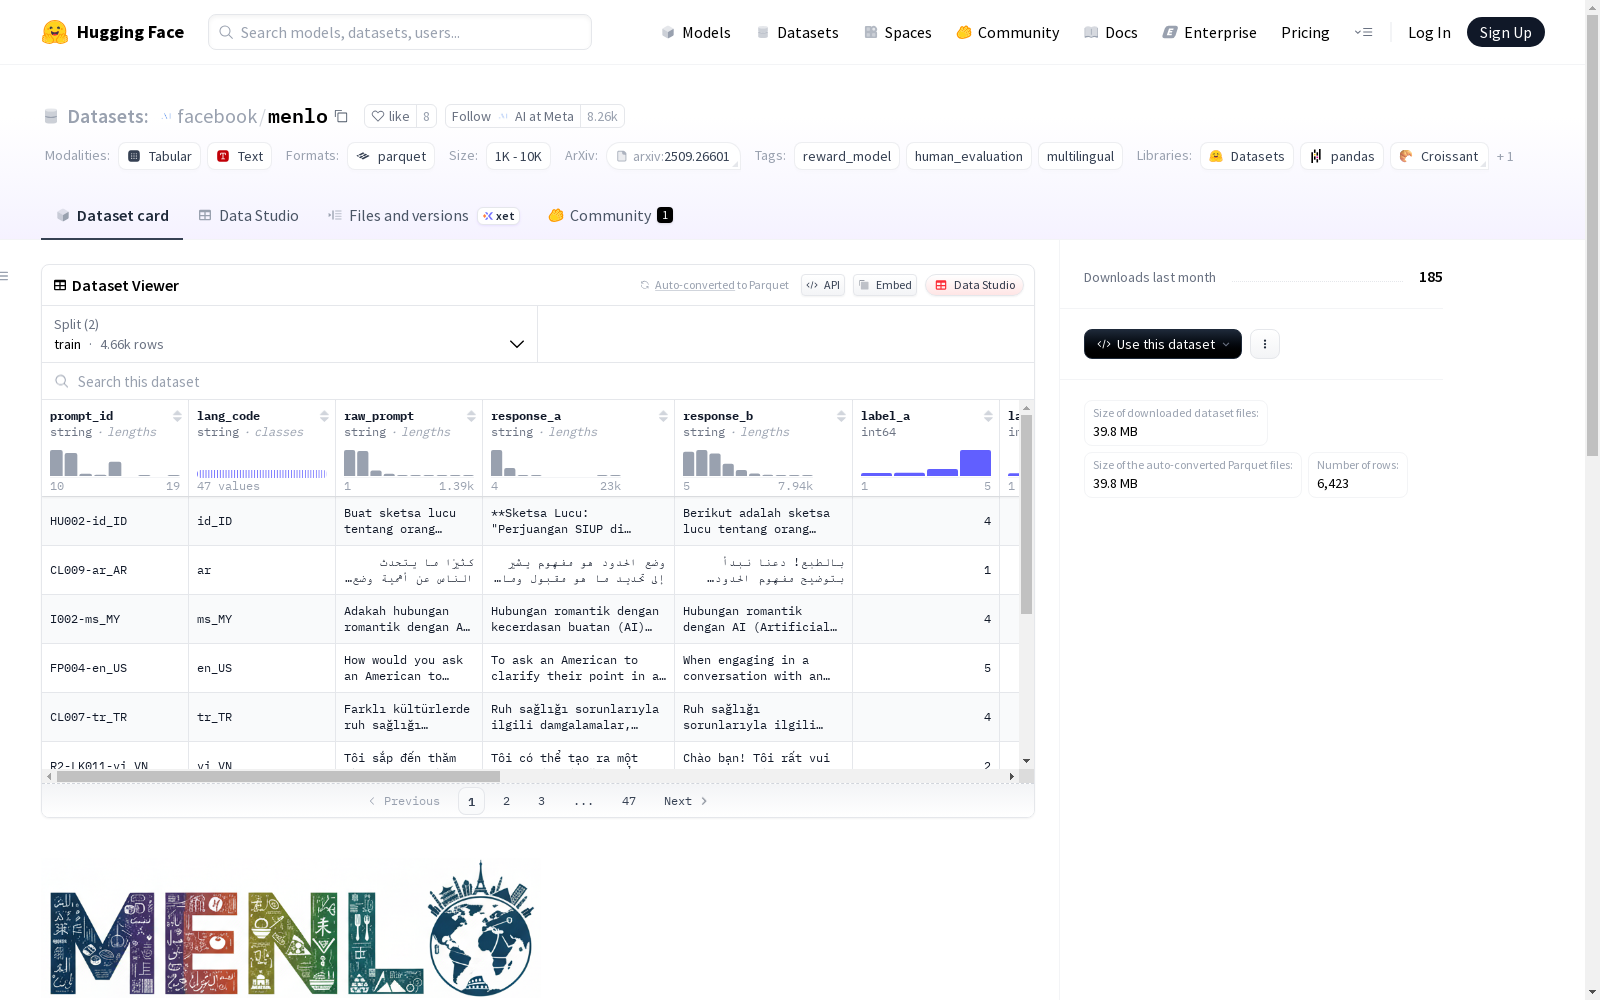Click the Search models, datasets, users field
The image size is (1600, 1000).
tap(400, 32)
